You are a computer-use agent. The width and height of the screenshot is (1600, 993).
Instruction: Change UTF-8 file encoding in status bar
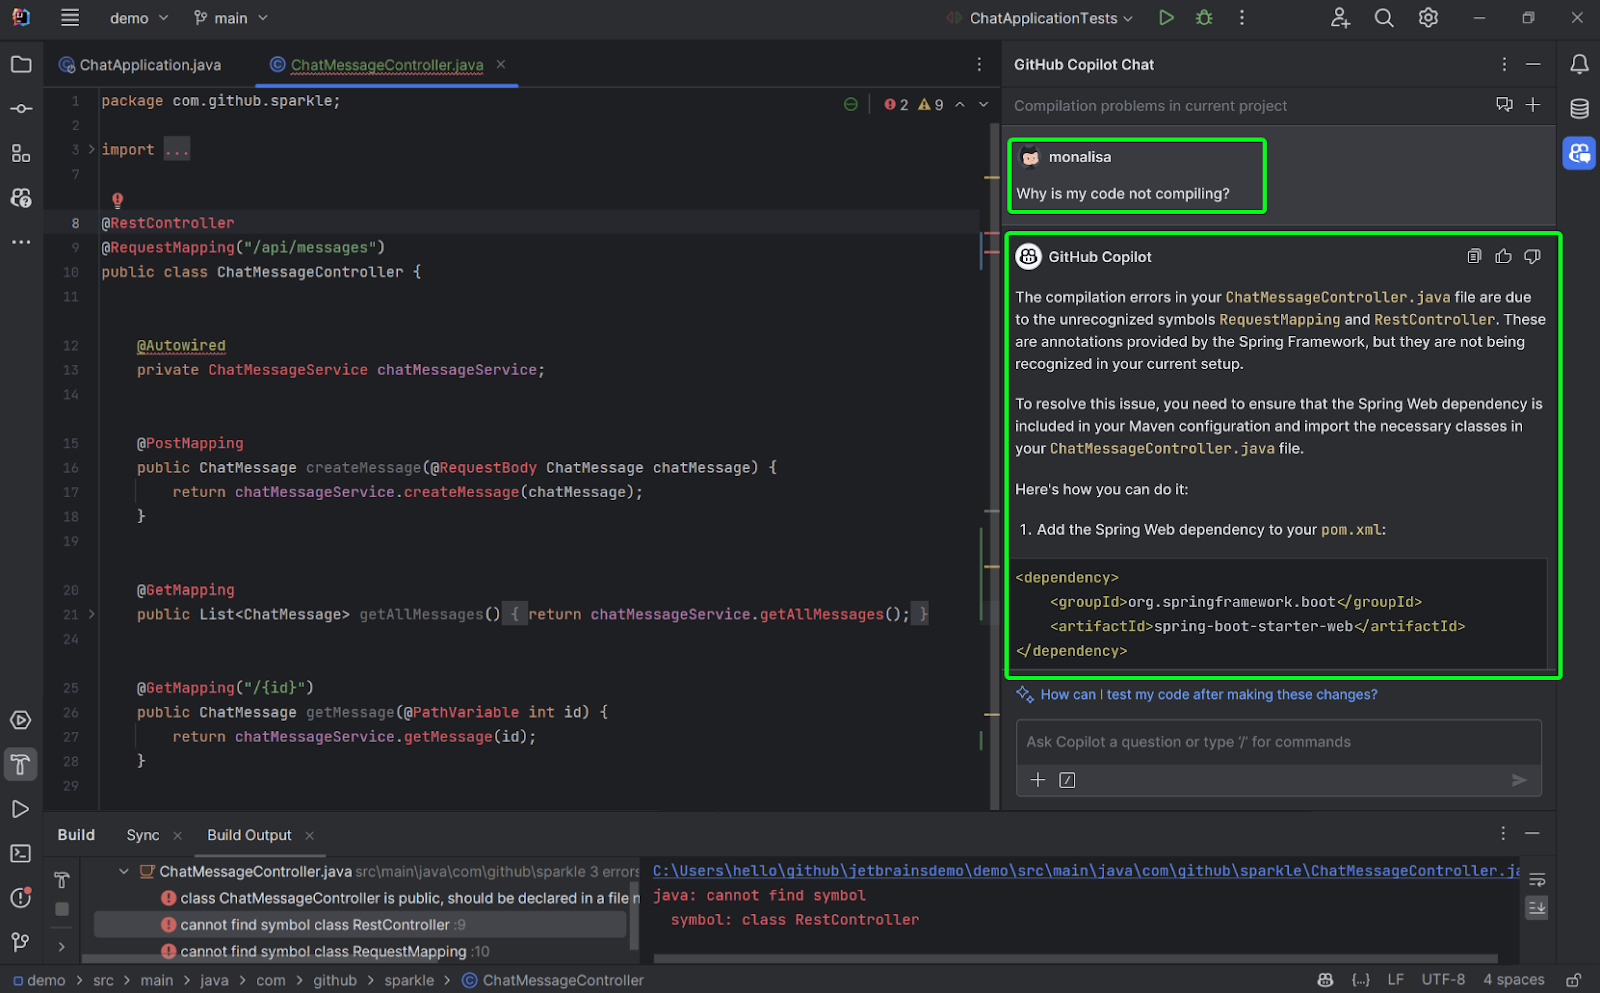(1443, 980)
